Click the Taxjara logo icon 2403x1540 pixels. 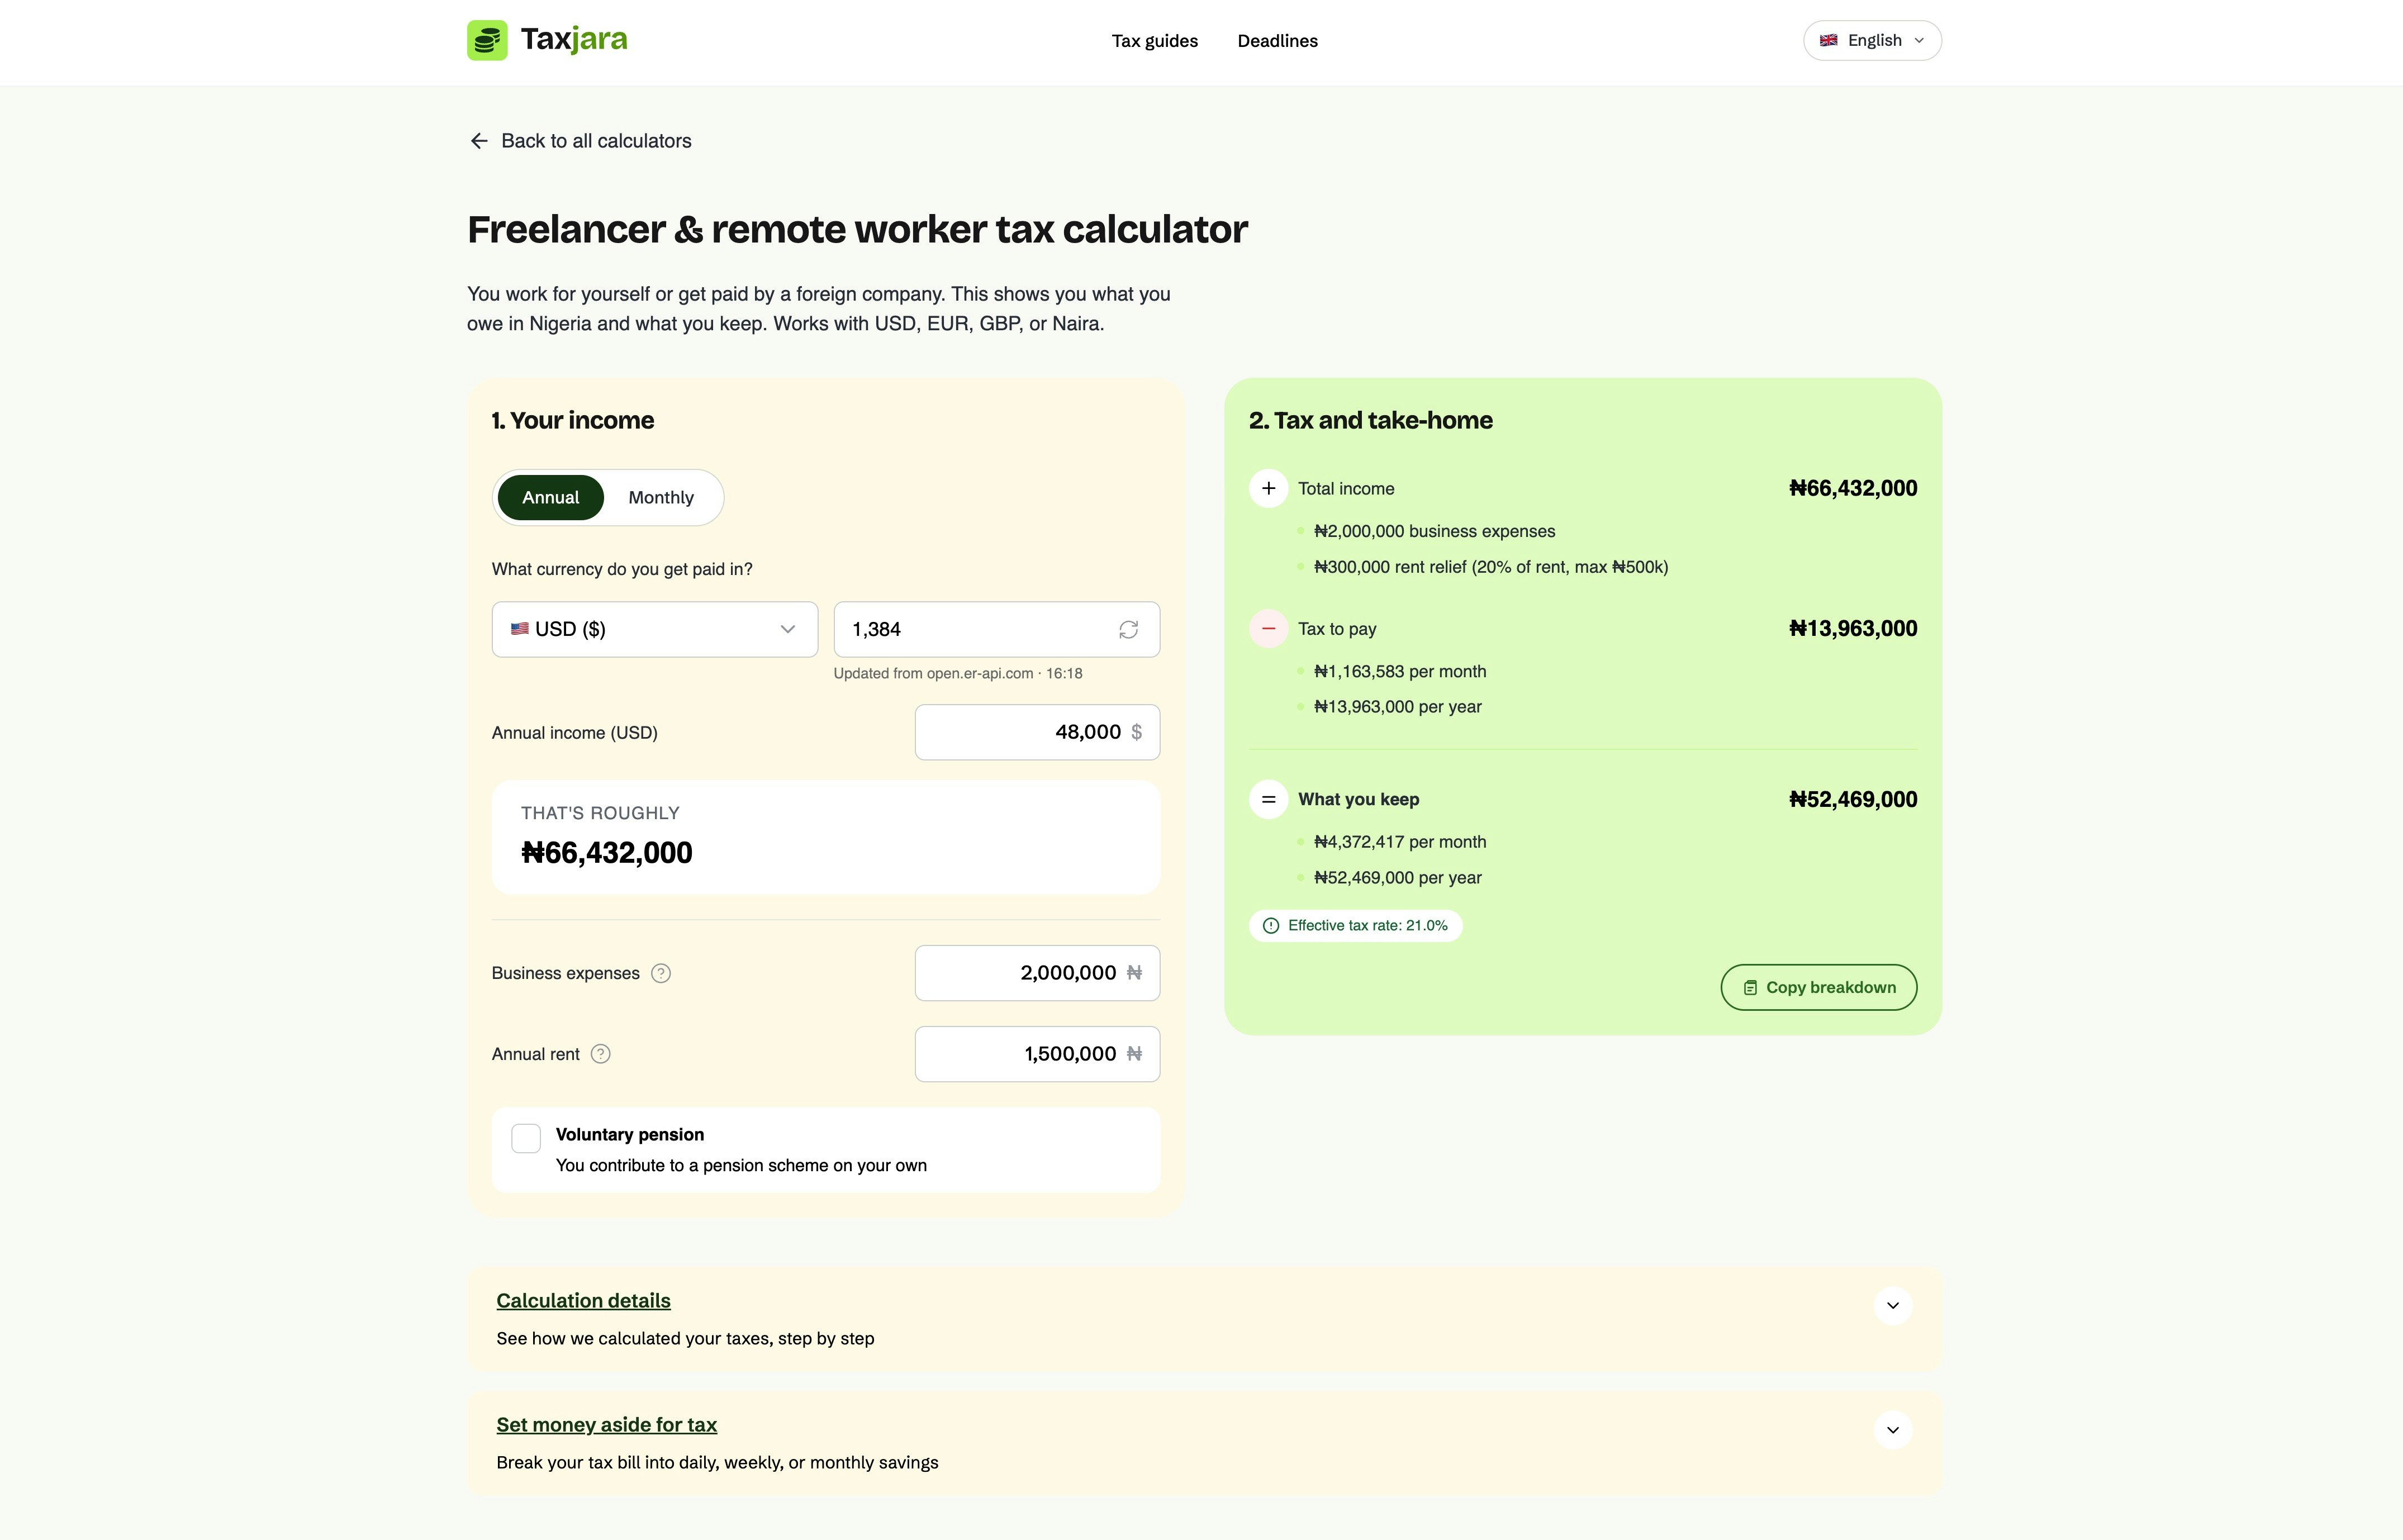click(487, 40)
